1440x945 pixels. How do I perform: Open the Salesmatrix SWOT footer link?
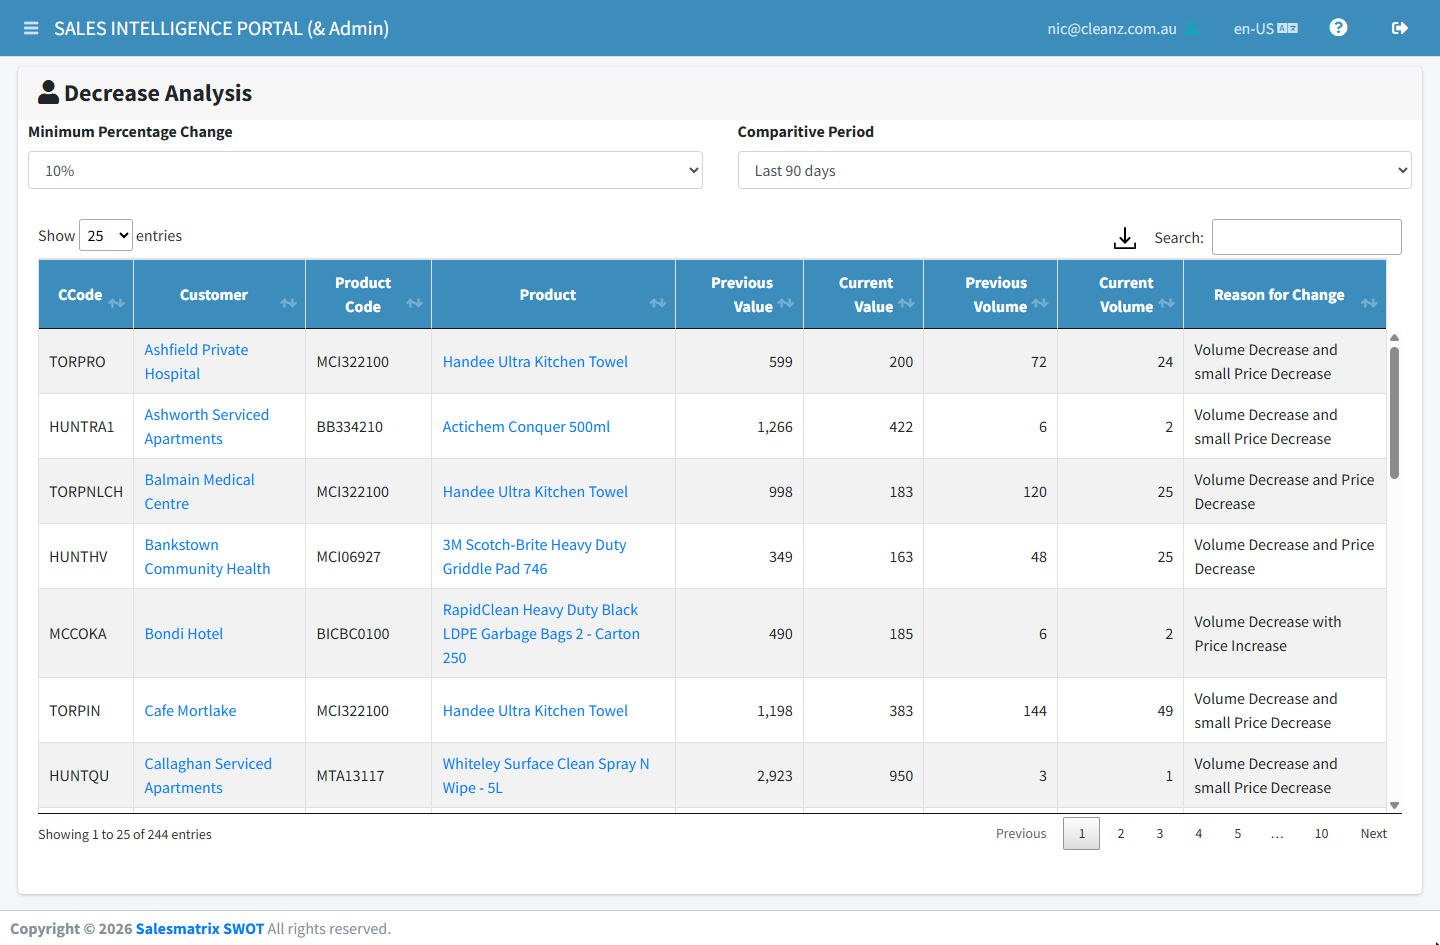[x=200, y=929]
